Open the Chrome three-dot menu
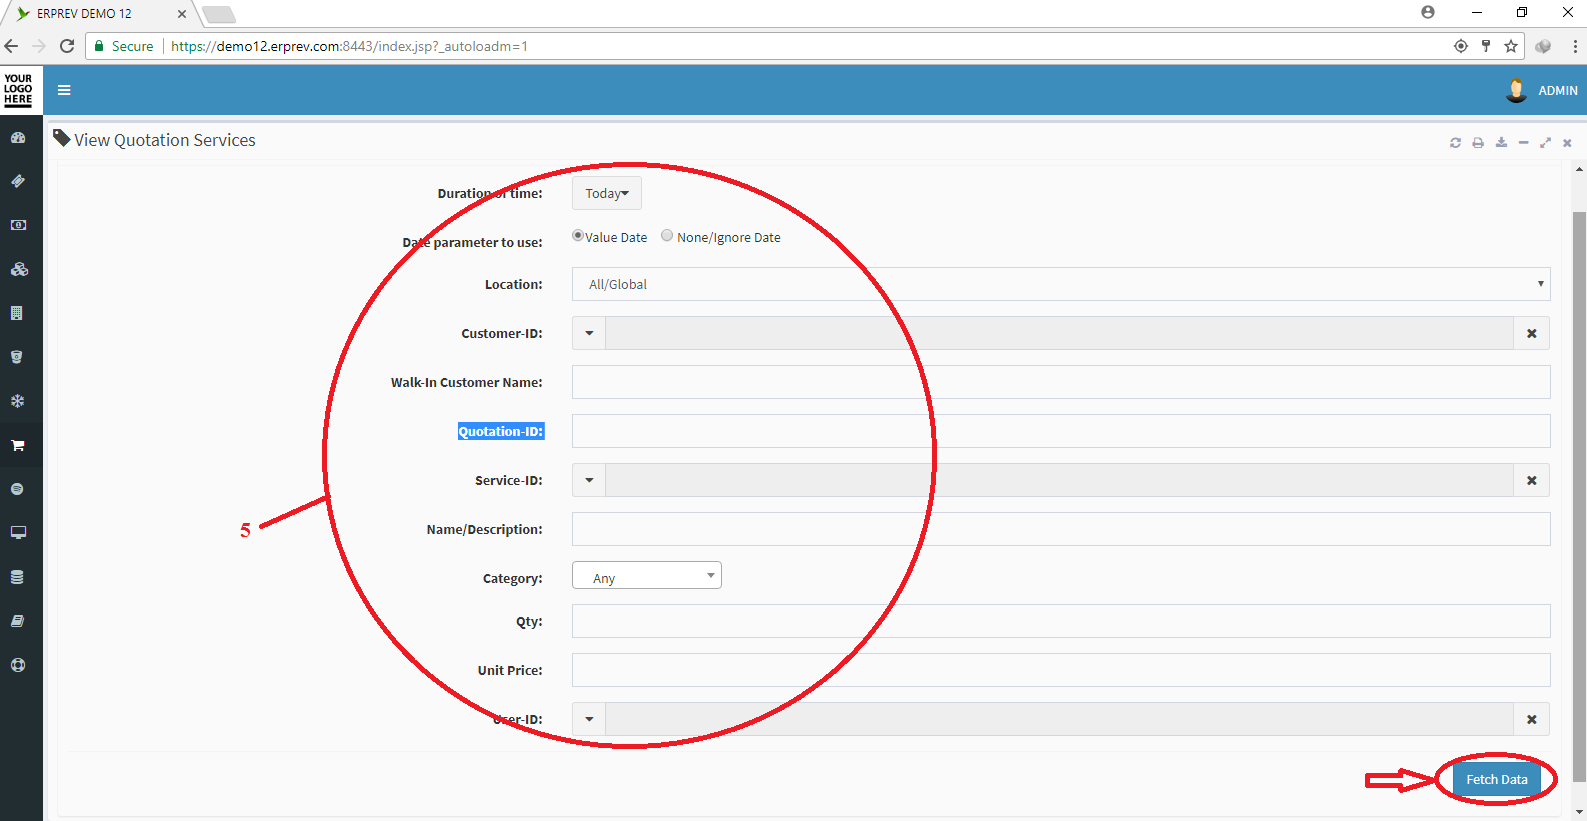The height and width of the screenshot is (821, 1587). click(1574, 46)
